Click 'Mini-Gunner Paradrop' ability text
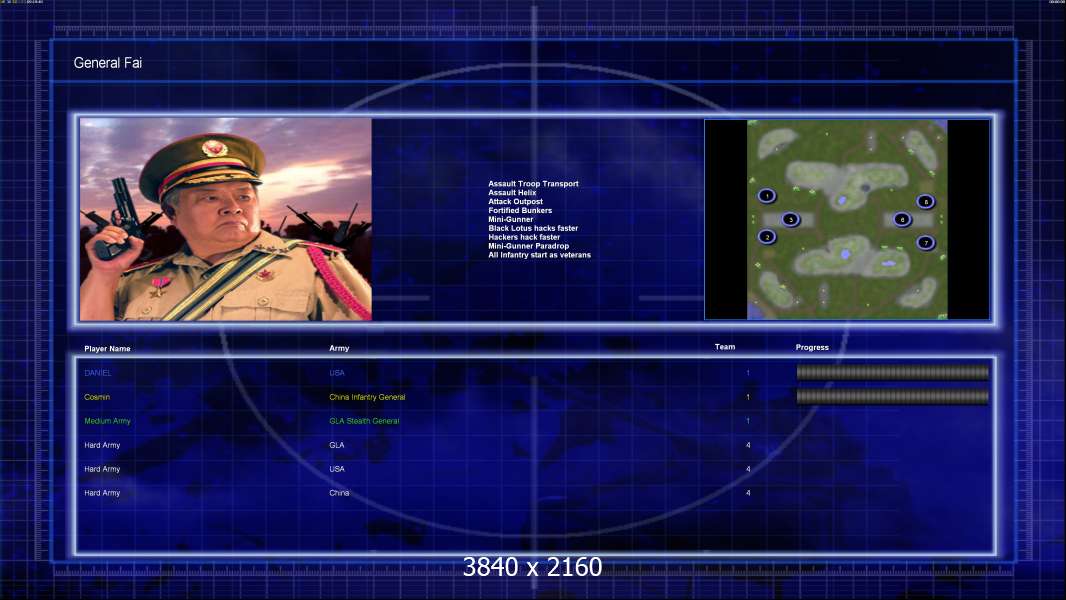 [528, 245]
